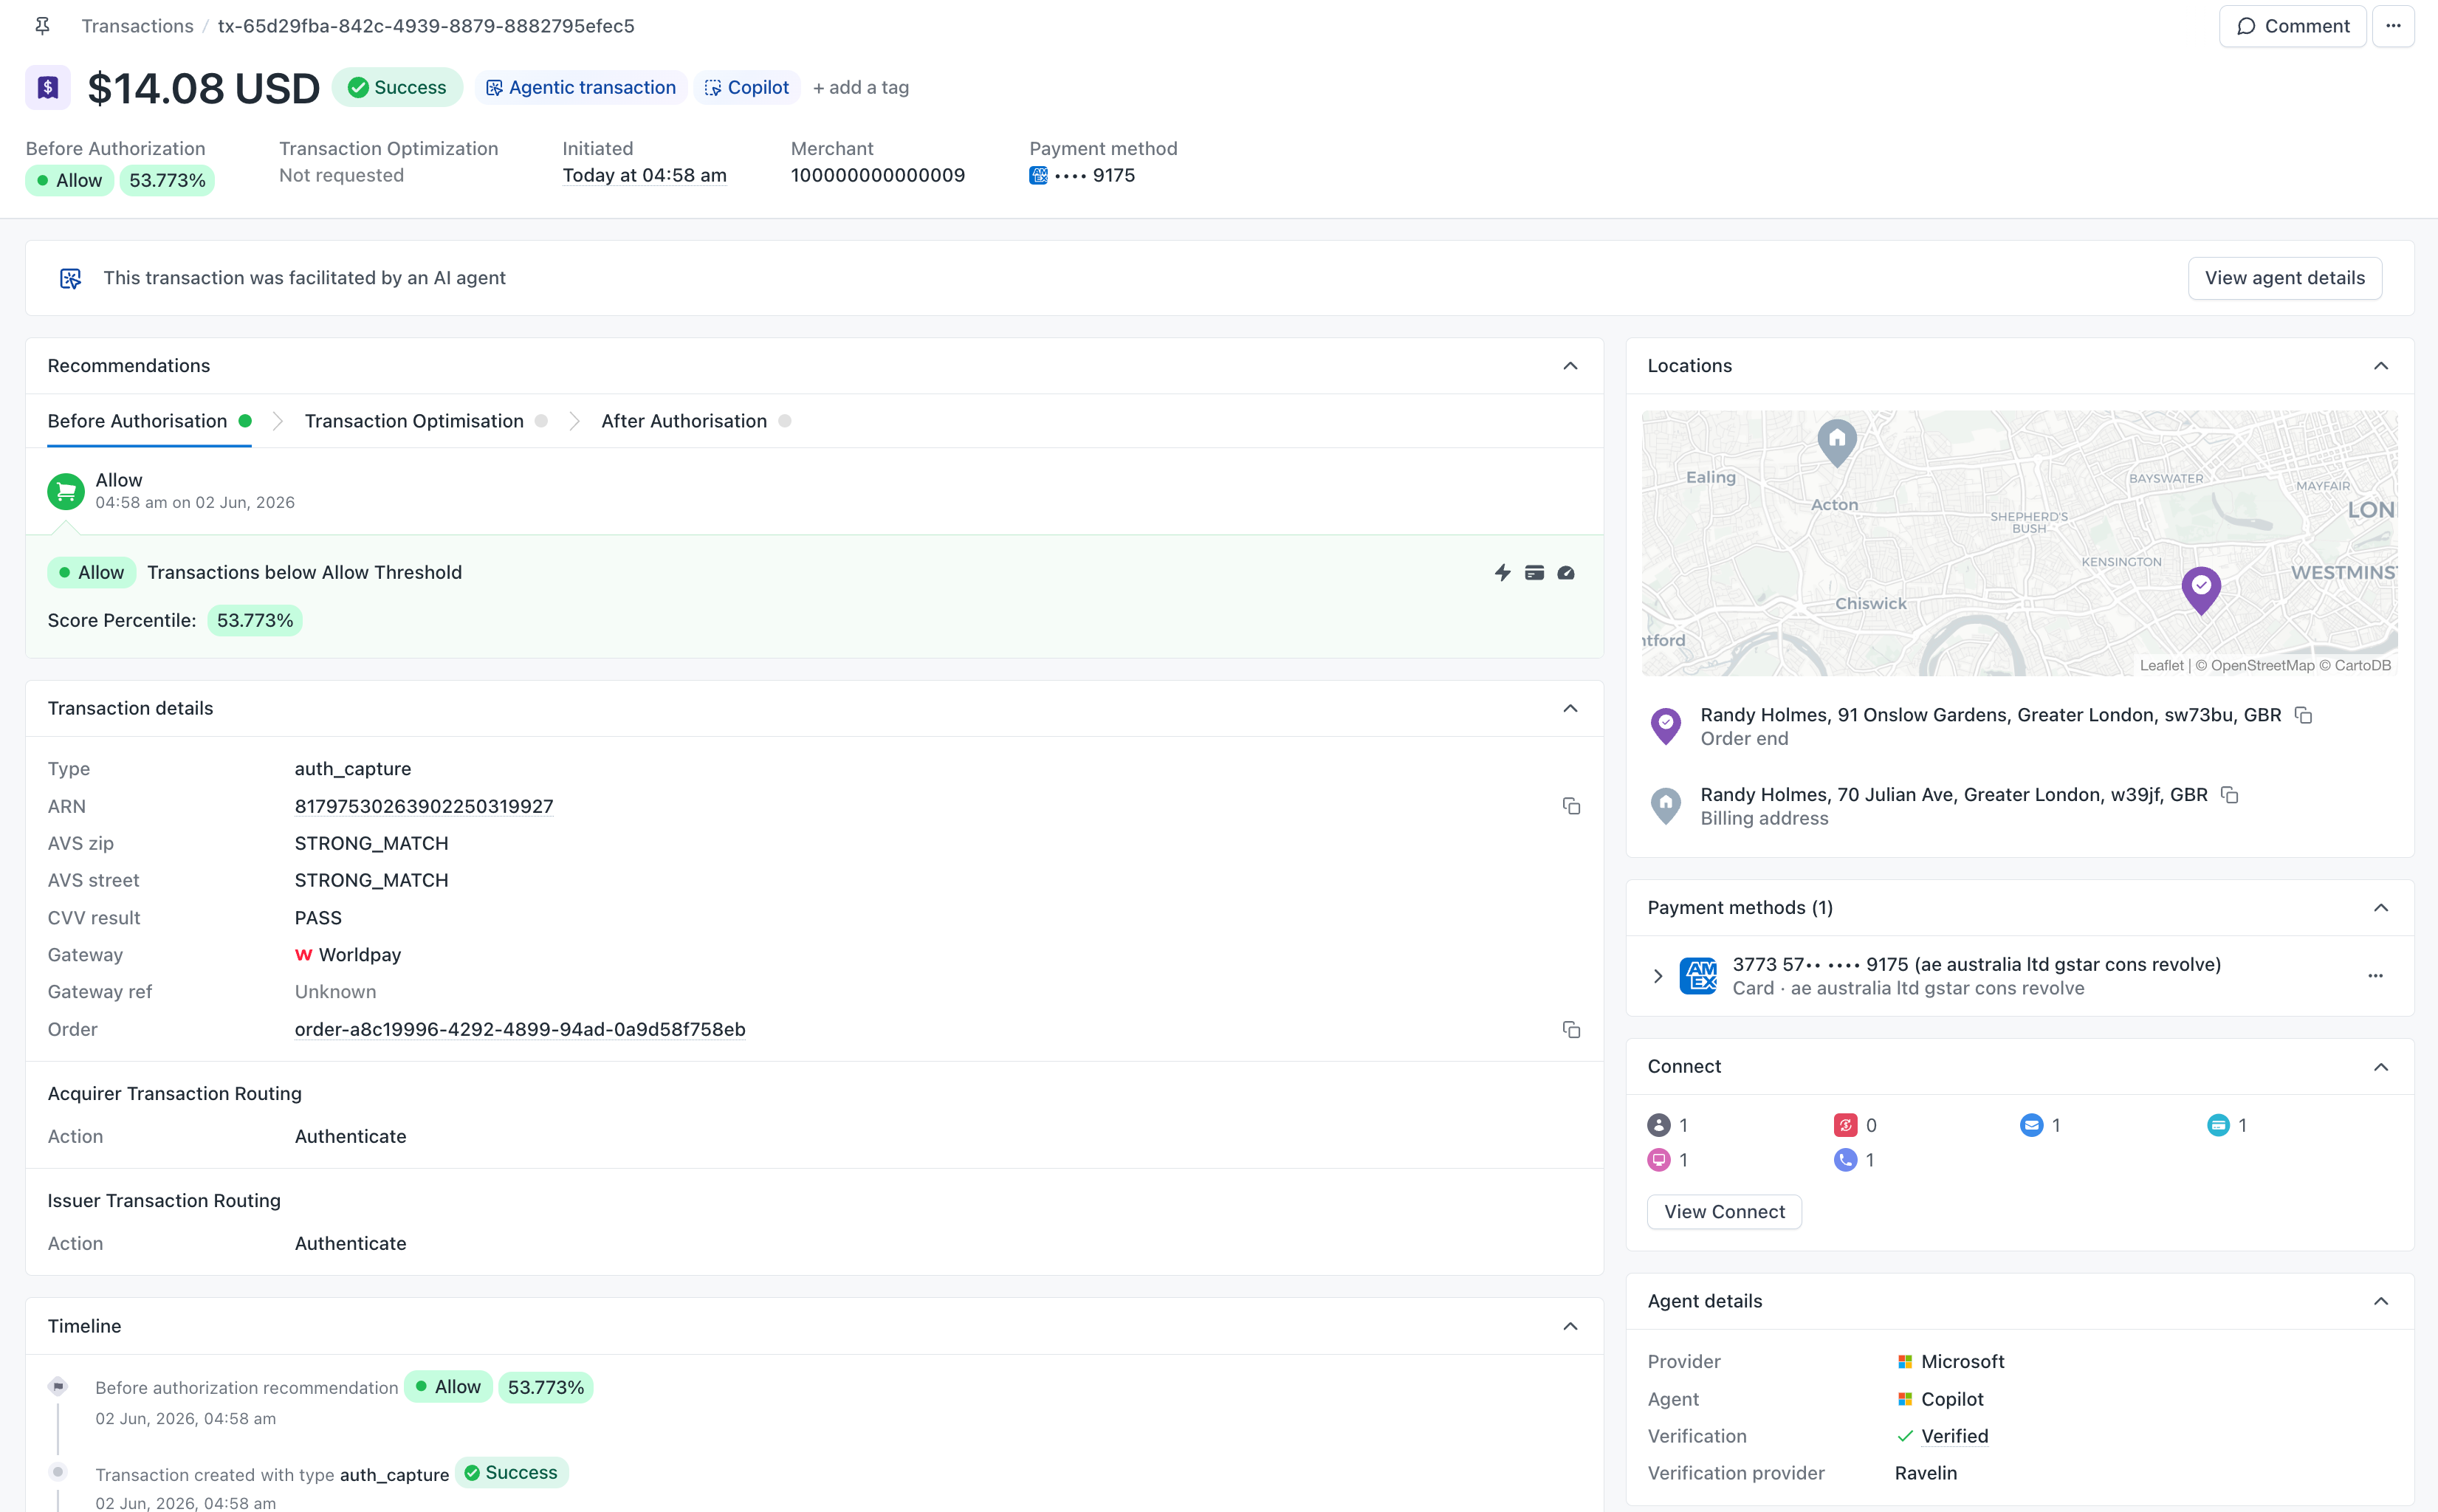
Task: Click Today at 04:58 am initiated time
Action: click(x=644, y=176)
